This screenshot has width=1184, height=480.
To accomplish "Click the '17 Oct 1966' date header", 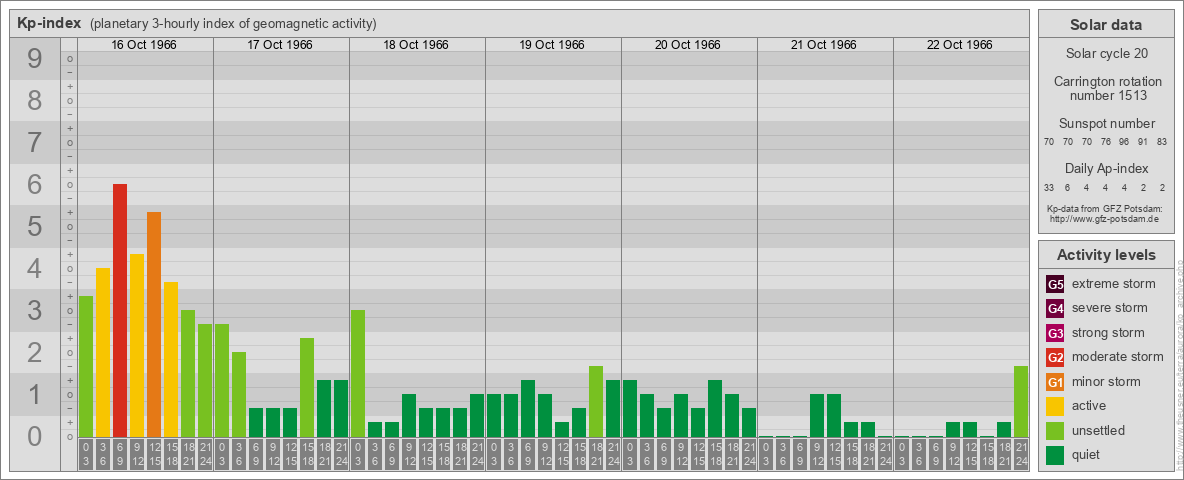I will [280, 45].
